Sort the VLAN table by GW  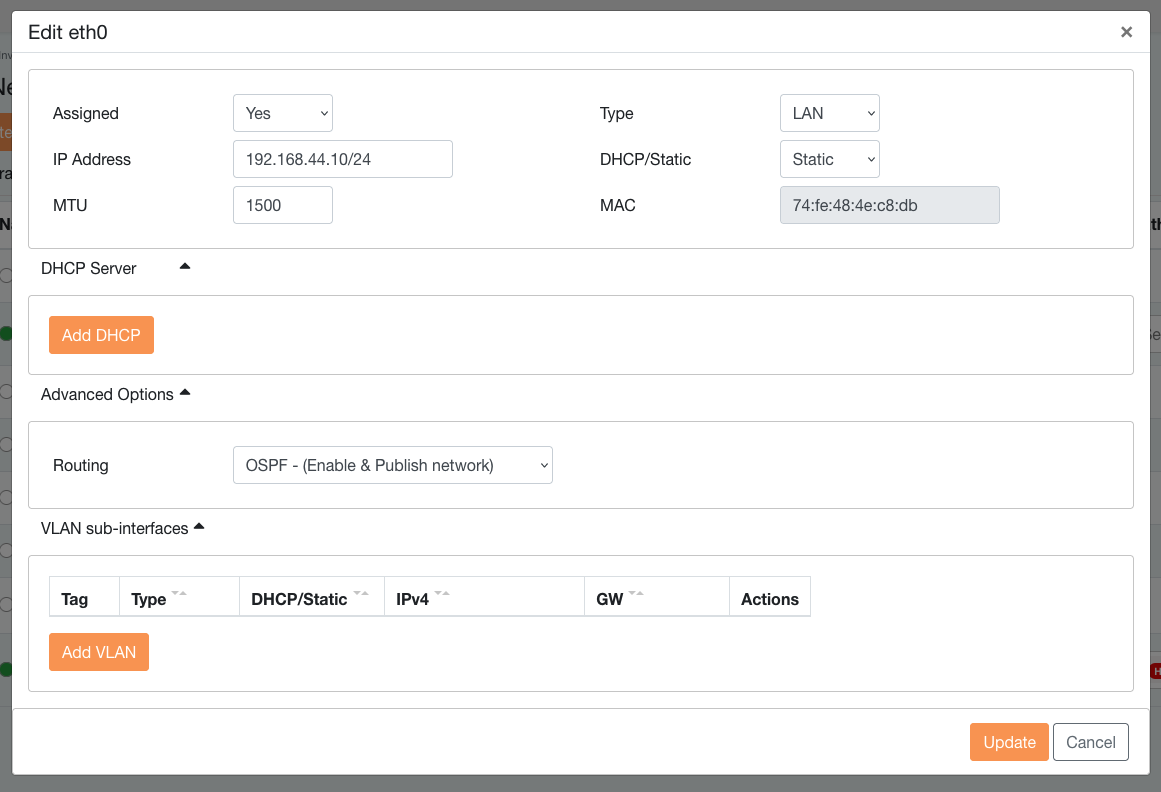pos(635,596)
